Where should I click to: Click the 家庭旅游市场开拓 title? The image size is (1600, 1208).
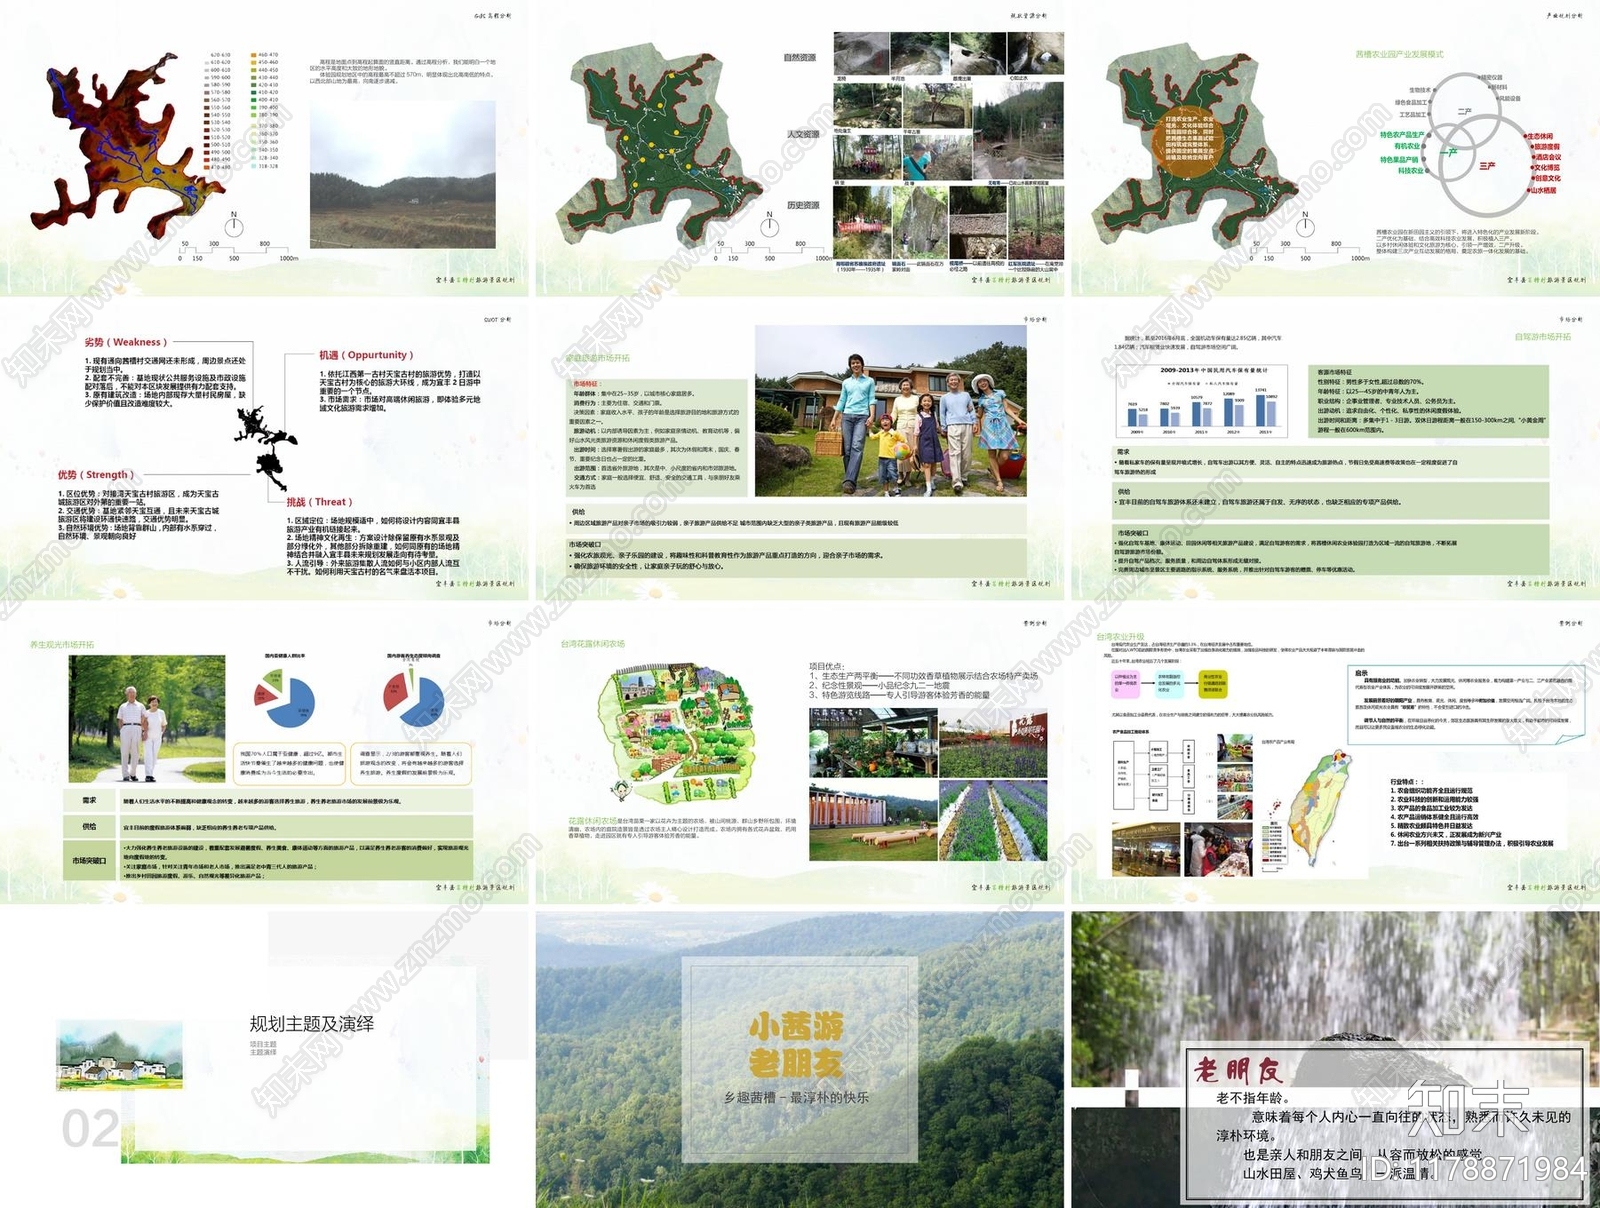(x=598, y=358)
